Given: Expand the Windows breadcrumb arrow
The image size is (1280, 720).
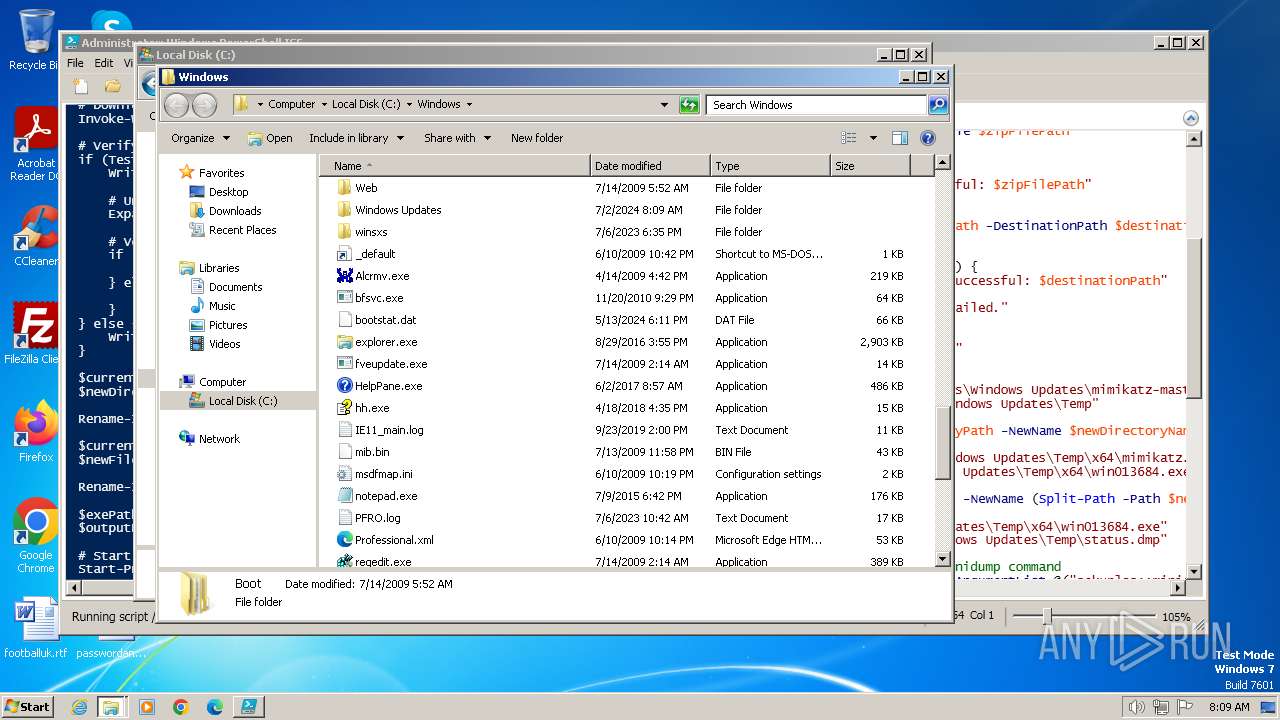Looking at the screenshot, I should point(469,104).
